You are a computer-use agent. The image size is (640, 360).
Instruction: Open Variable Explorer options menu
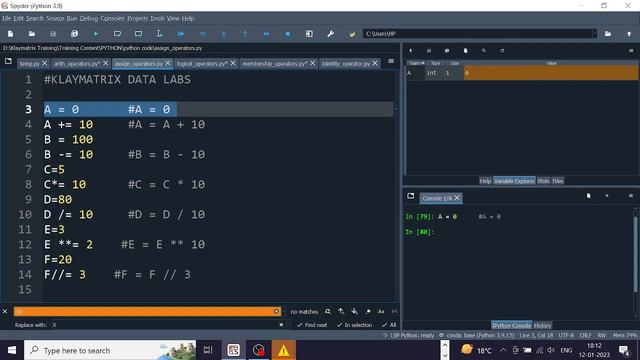click(631, 51)
